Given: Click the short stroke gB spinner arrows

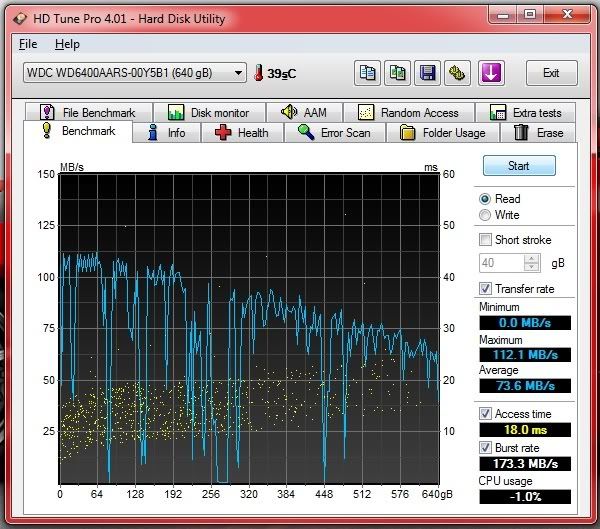Looking at the screenshot, I should (x=533, y=263).
